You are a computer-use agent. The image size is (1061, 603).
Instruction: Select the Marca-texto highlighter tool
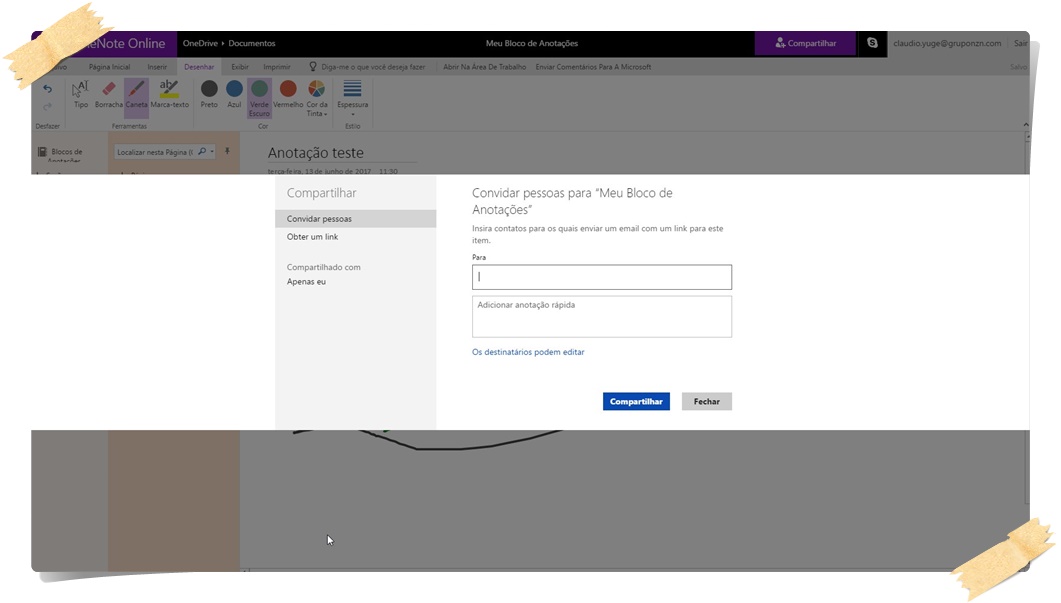169,94
